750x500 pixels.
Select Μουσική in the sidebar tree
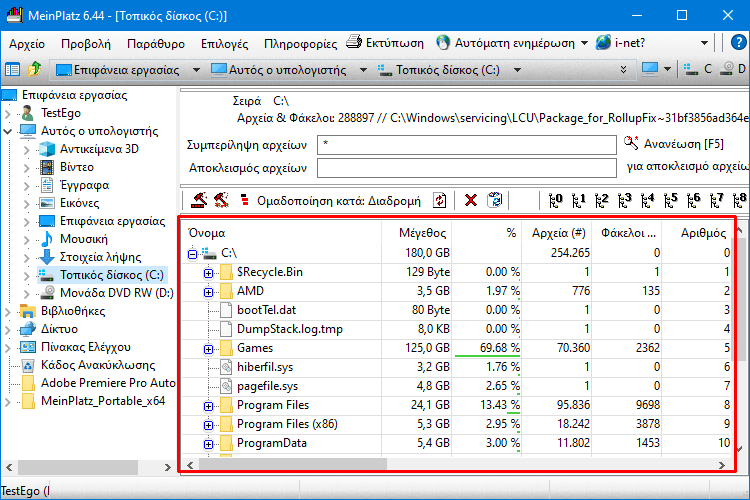[x=84, y=239]
